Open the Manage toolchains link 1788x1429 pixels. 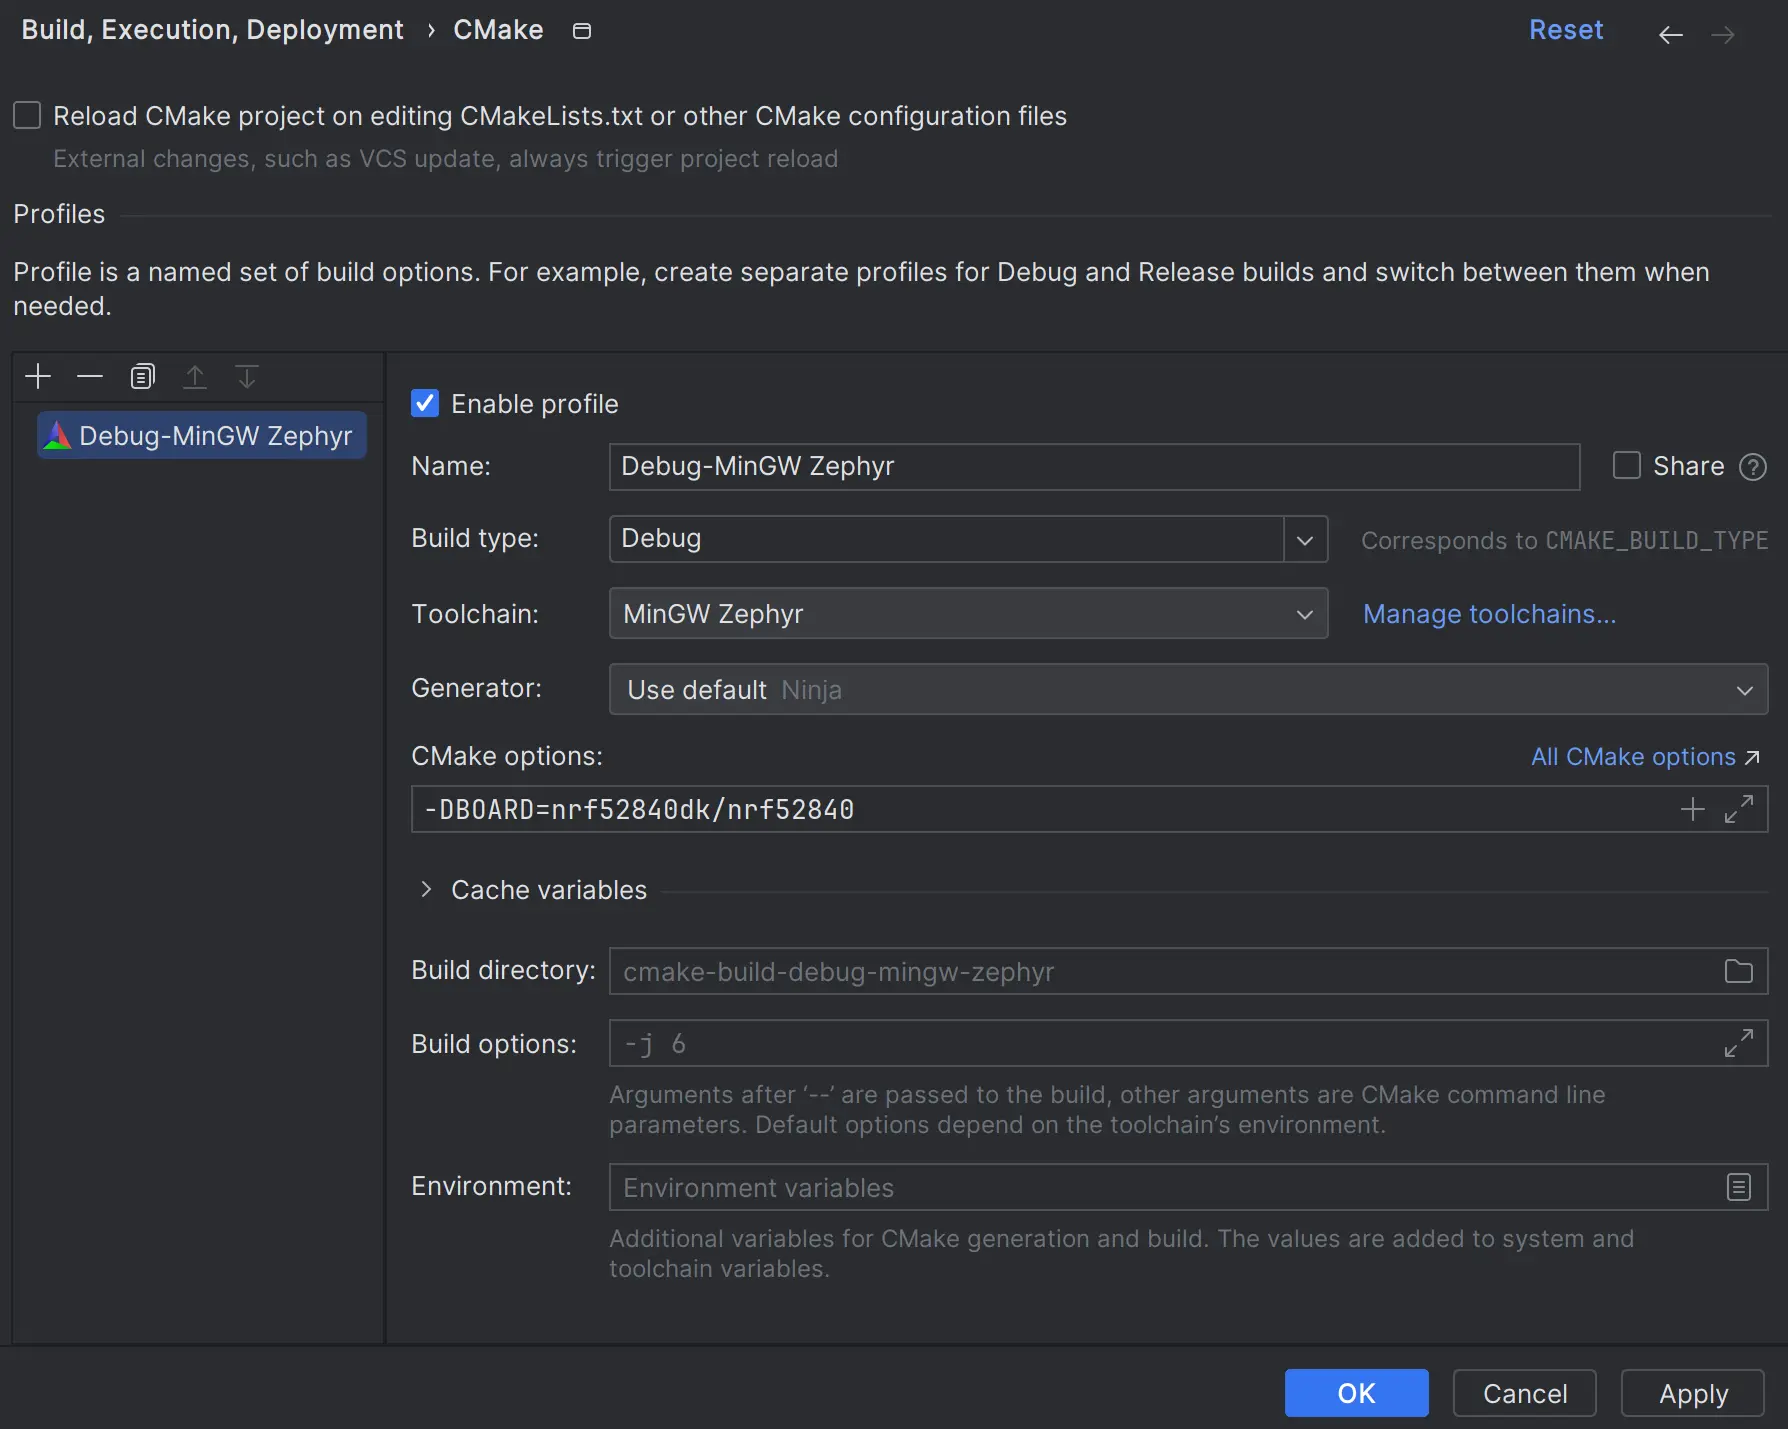(1489, 614)
